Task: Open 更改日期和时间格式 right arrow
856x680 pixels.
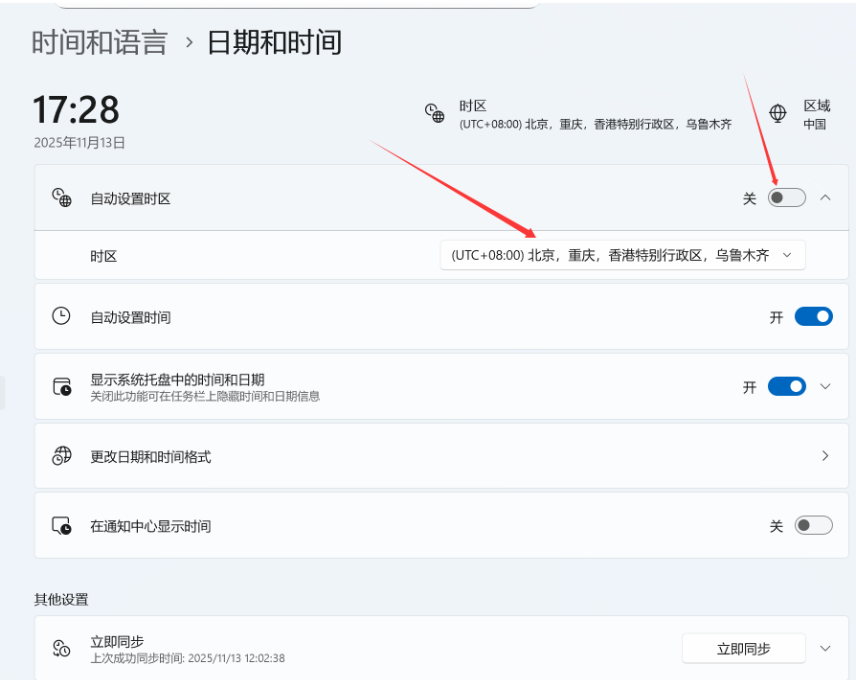Action: coord(825,456)
